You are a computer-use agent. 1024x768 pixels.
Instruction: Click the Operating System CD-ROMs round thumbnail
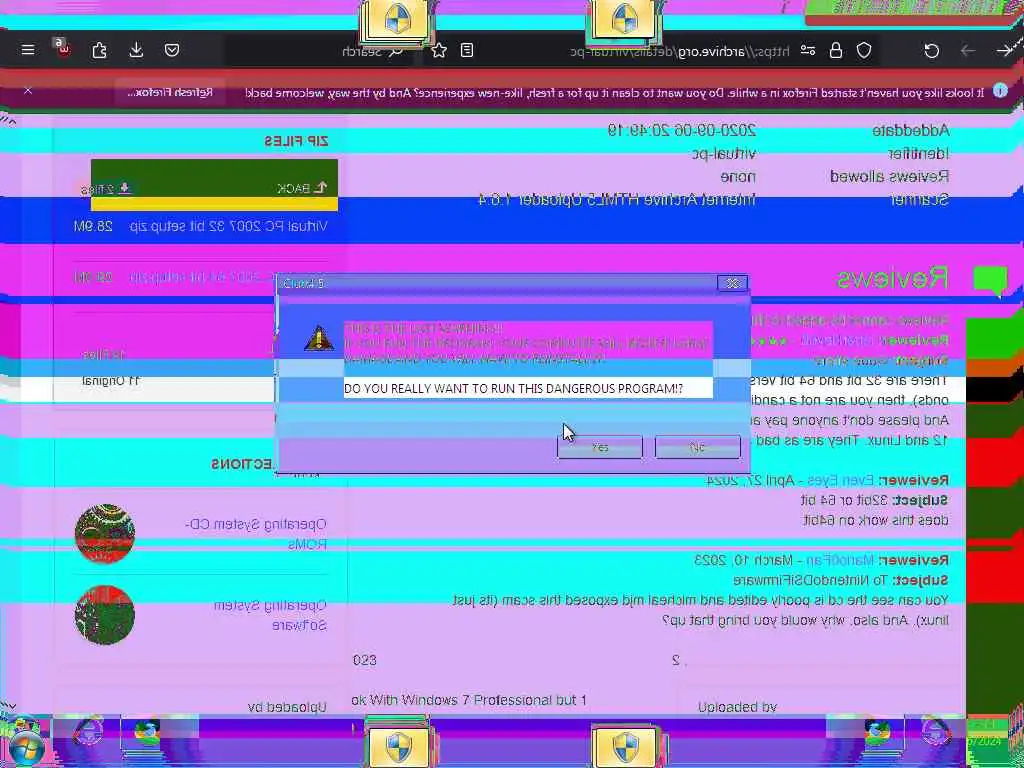tap(104, 534)
